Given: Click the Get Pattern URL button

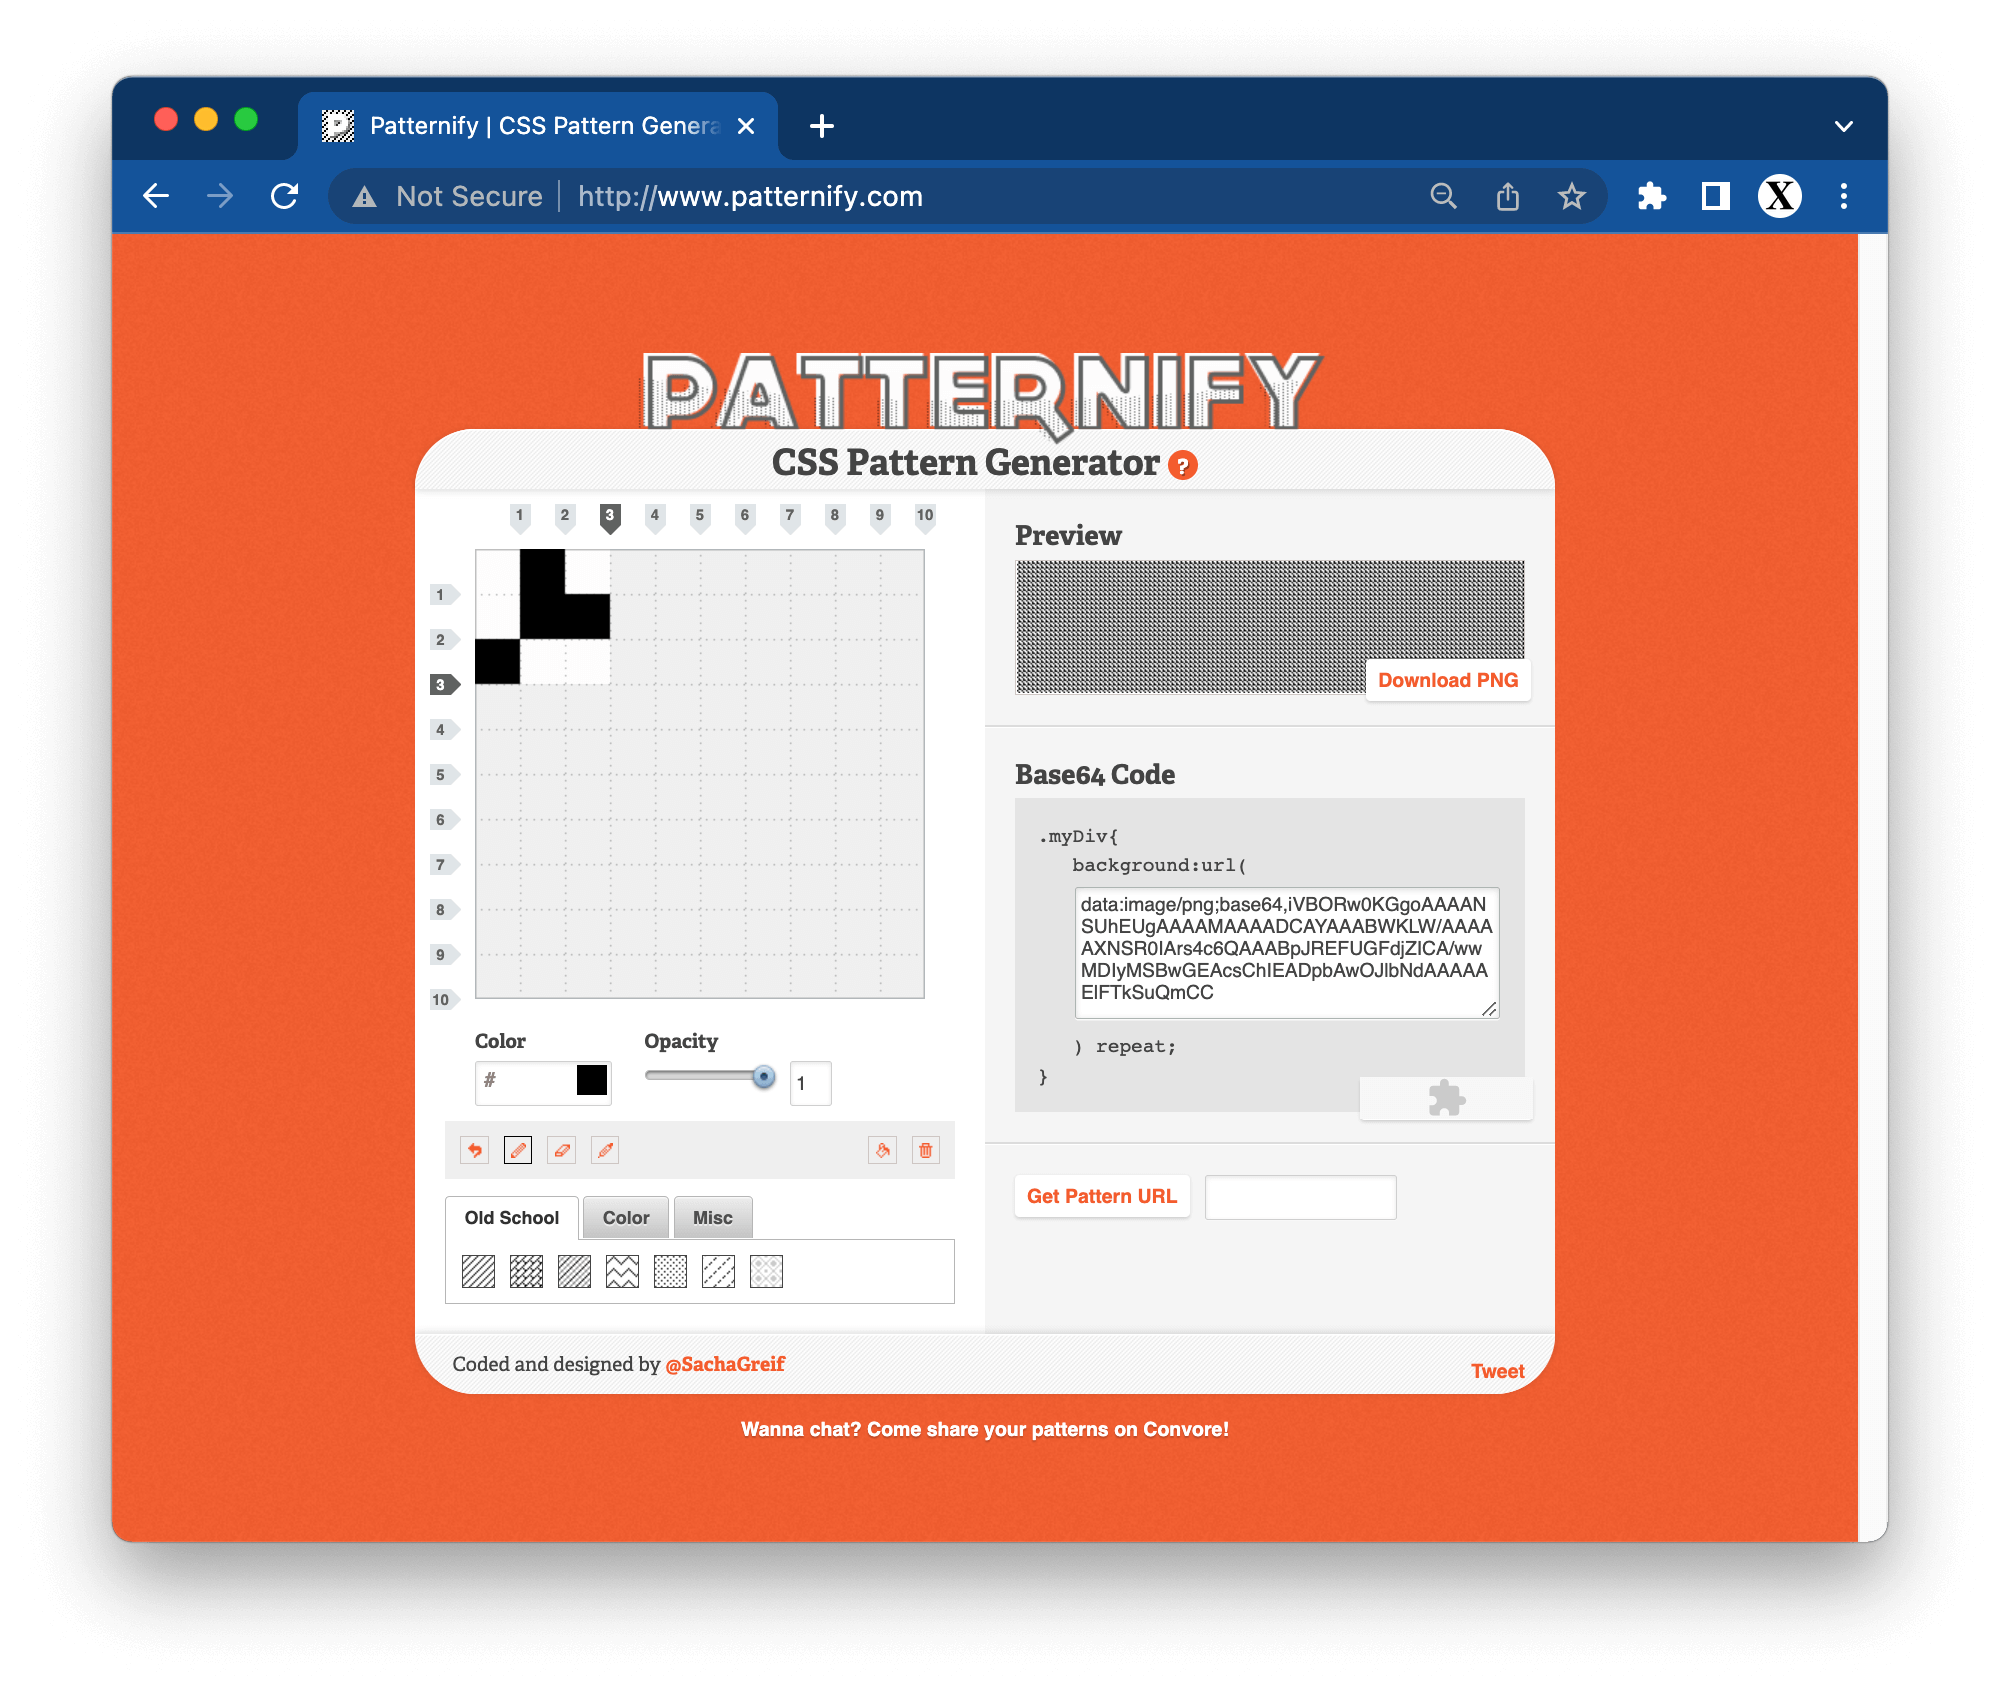Looking at the screenshot, I should click(x=1102, y=1196).
